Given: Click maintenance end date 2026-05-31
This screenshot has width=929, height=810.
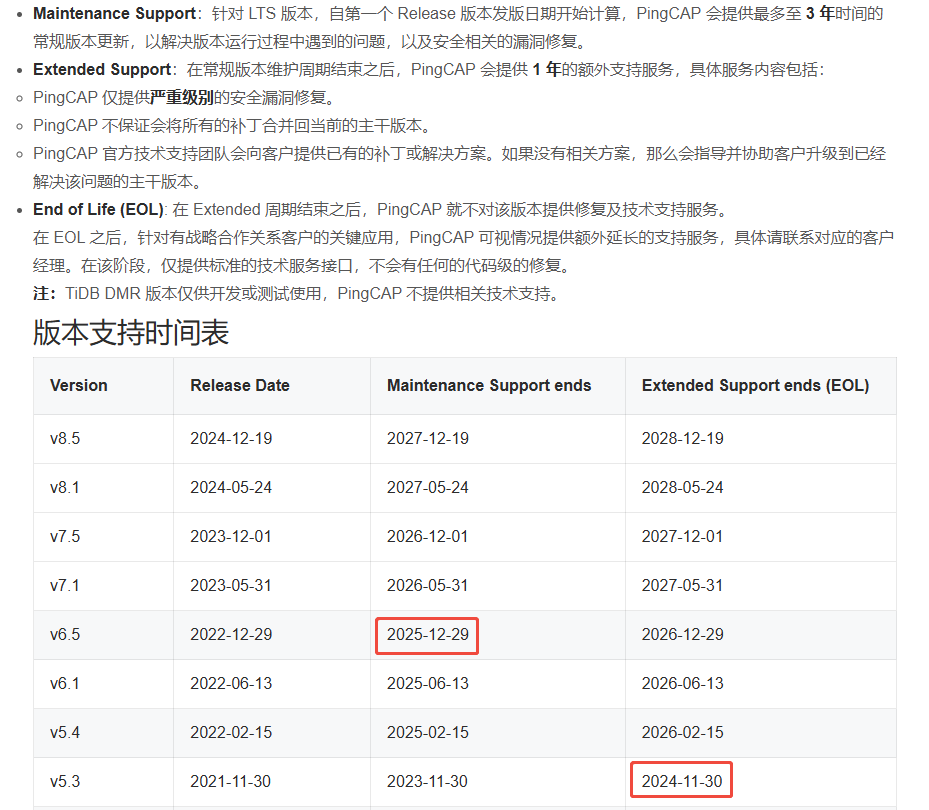Looking at the screenshot, I should pyautogui.click(x=427, y=586).
